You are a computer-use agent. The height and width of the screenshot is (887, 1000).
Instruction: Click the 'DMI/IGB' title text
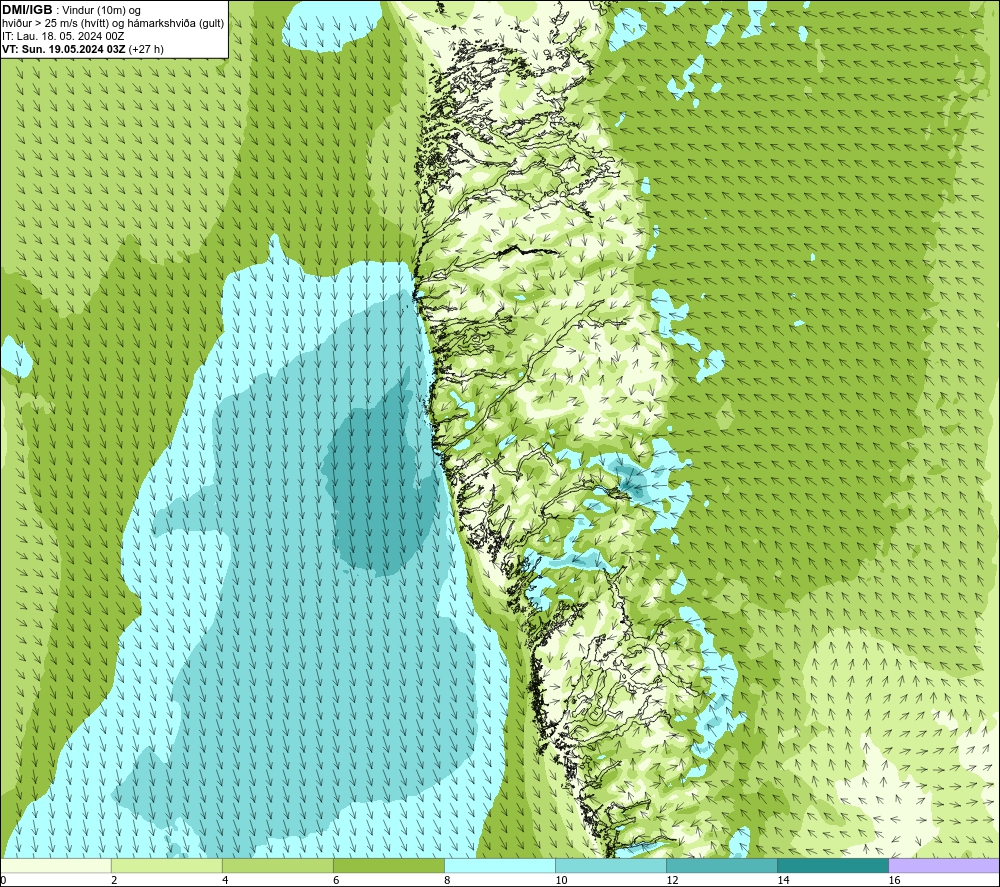(x=27, y=10)
